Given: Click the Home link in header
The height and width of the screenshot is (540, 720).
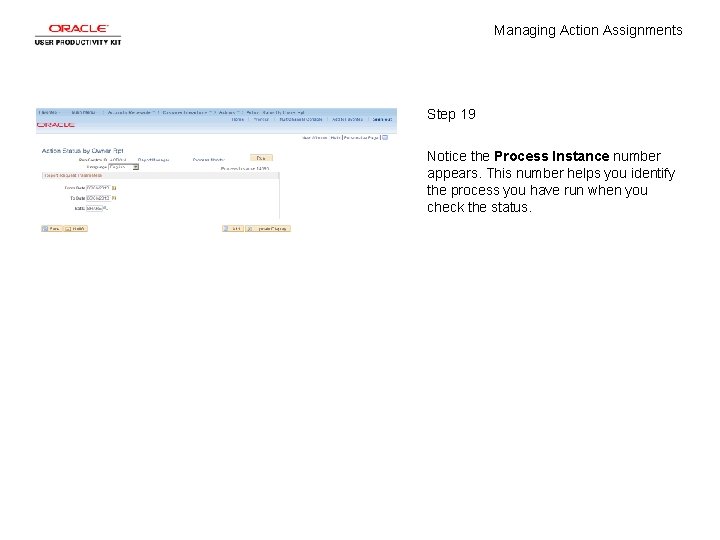Looking at the screenshot, I should (237, 119).
